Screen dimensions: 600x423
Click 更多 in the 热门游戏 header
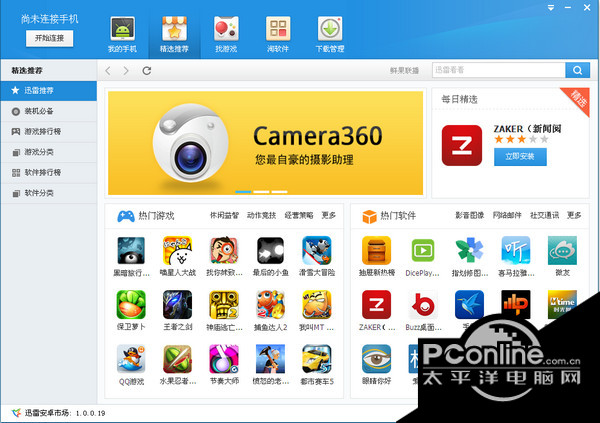tap(329, 216)
